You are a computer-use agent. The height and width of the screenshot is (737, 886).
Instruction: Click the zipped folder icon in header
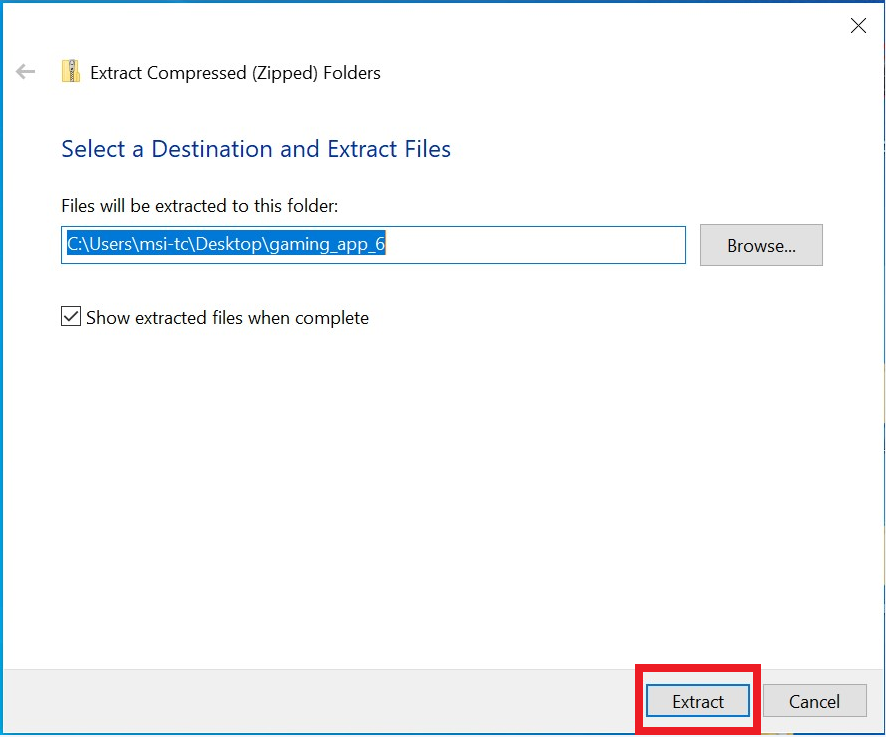tap(71, 72)
